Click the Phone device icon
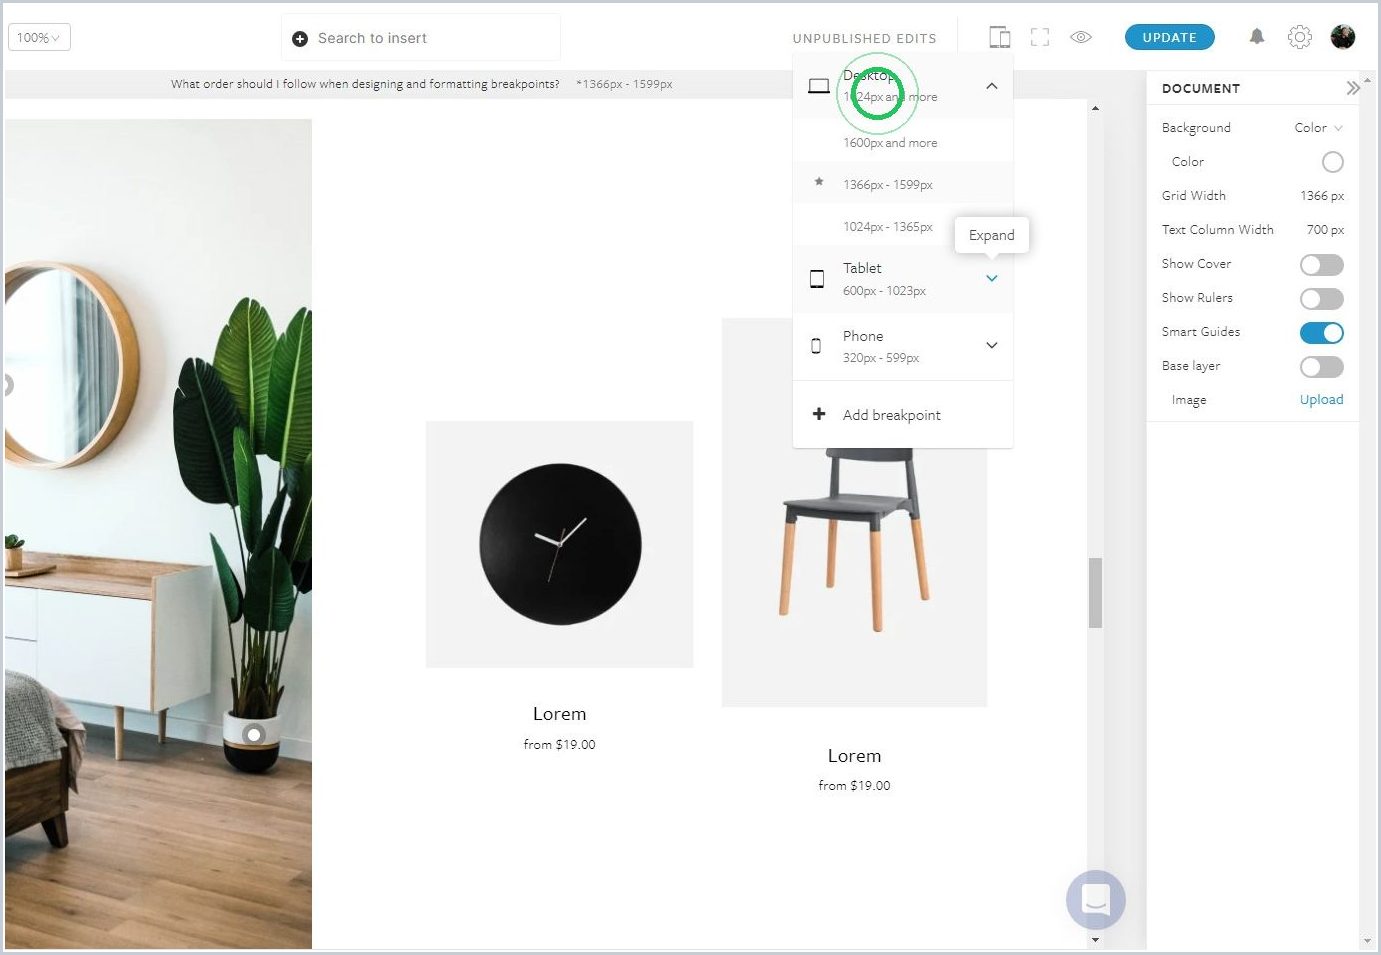The image size is (1381, 955). pos(816,346)
